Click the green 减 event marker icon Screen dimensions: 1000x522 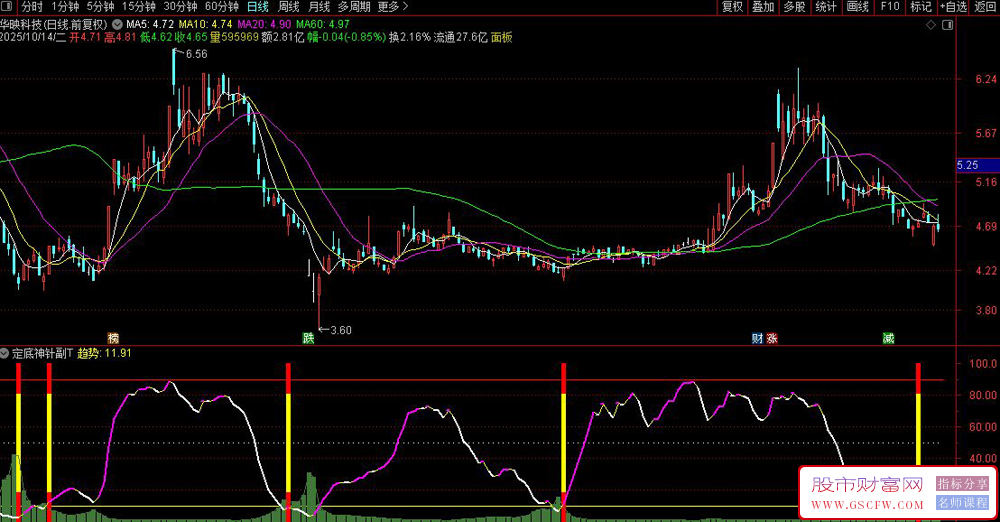(888, 338)
